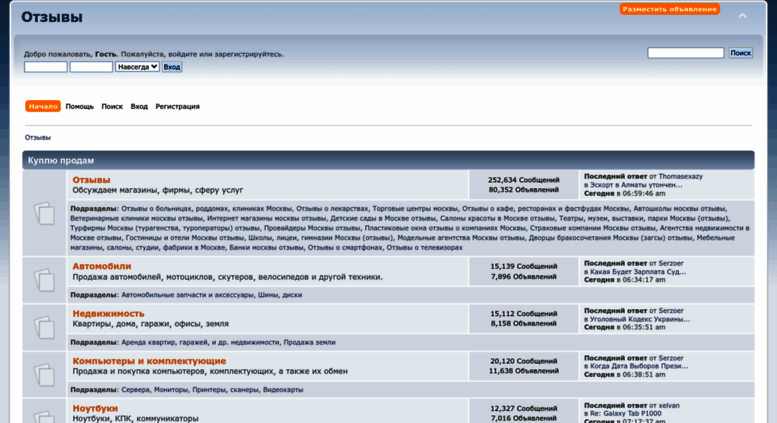Image resolution: width=777 pixels, height=423 pixels.
Task: Open Гостиницы и отели Москвы отзывы
Action: pos(185,238)
